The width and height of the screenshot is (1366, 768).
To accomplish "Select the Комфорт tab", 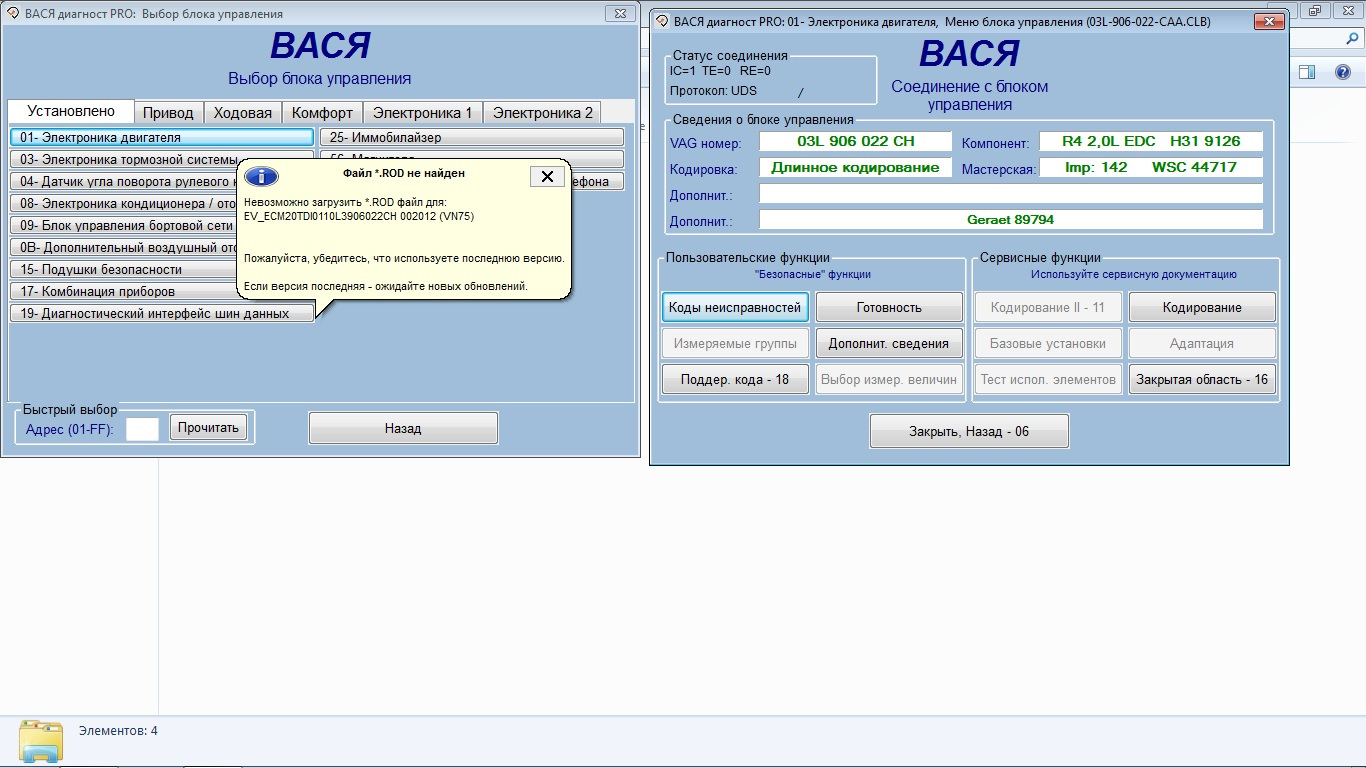I will (322, 112).
